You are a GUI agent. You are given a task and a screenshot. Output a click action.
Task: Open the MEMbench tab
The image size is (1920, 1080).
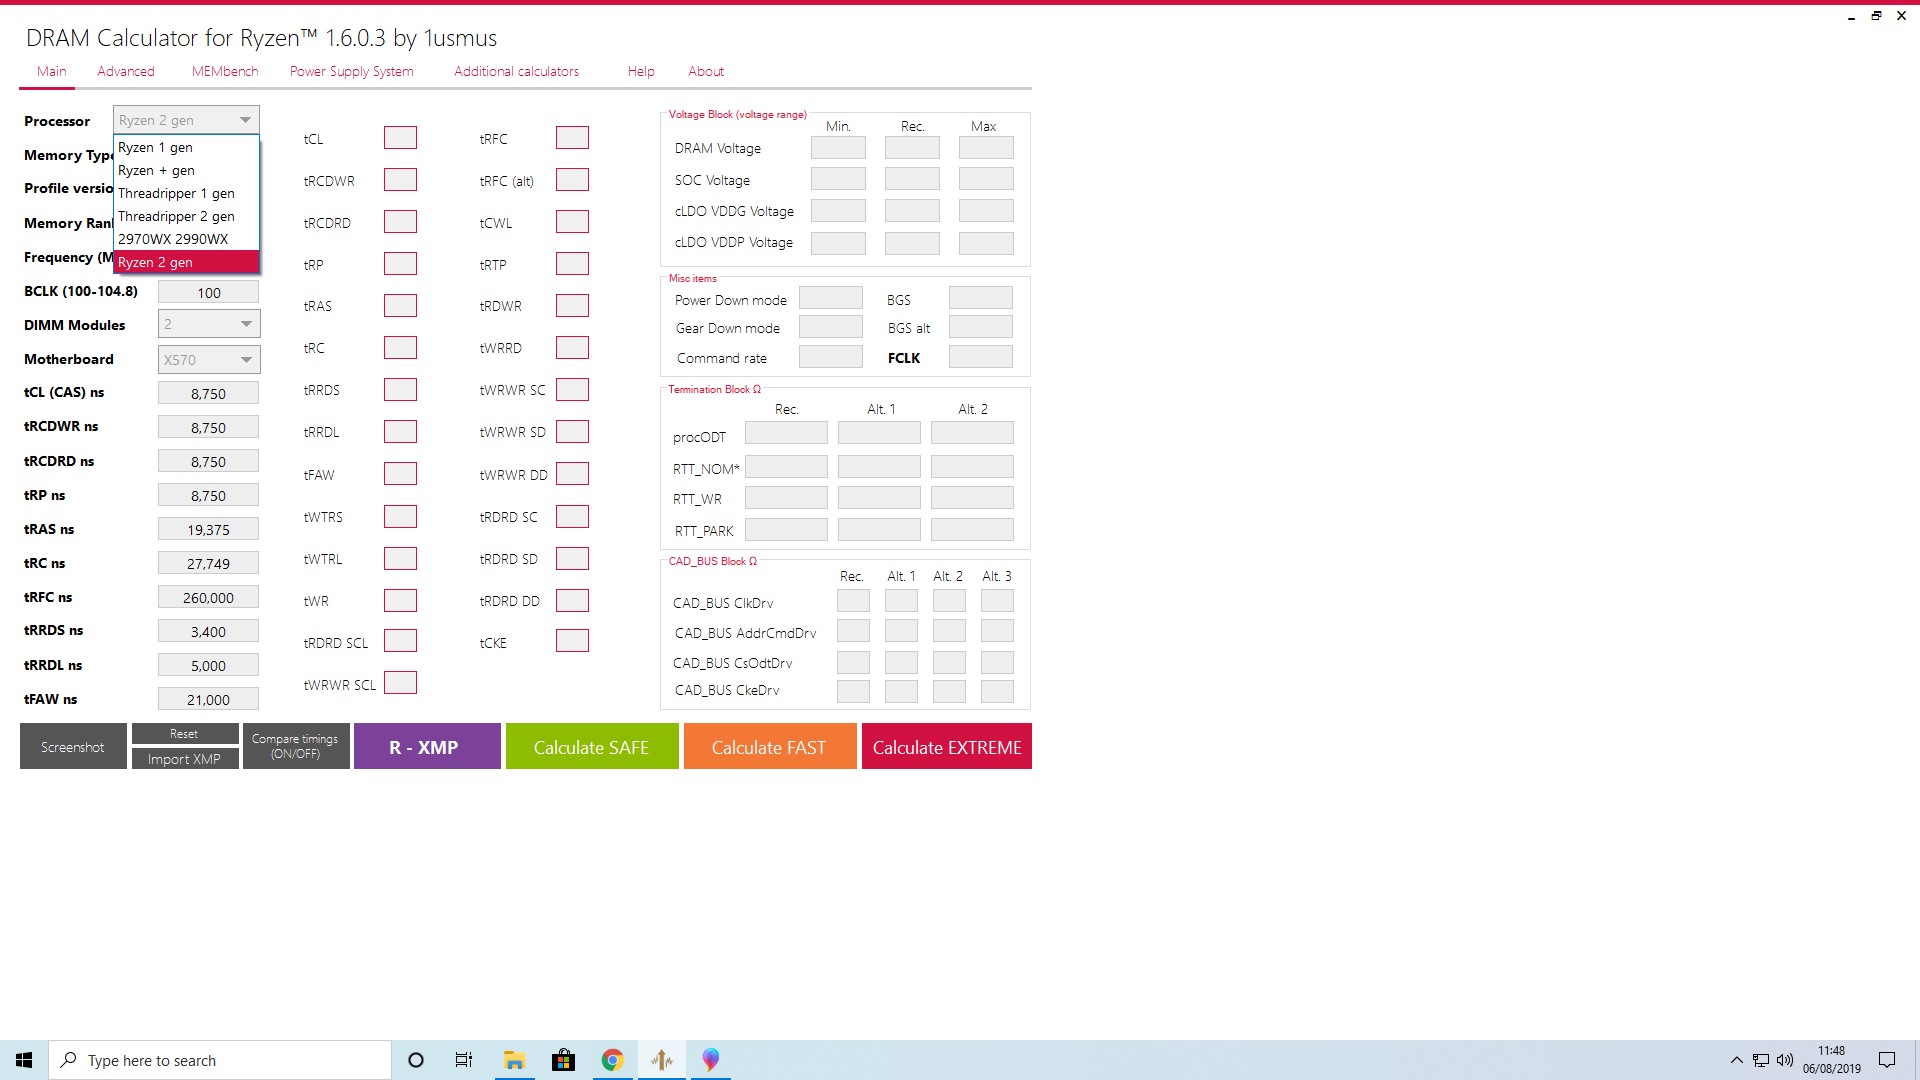(x=225, y=71)
